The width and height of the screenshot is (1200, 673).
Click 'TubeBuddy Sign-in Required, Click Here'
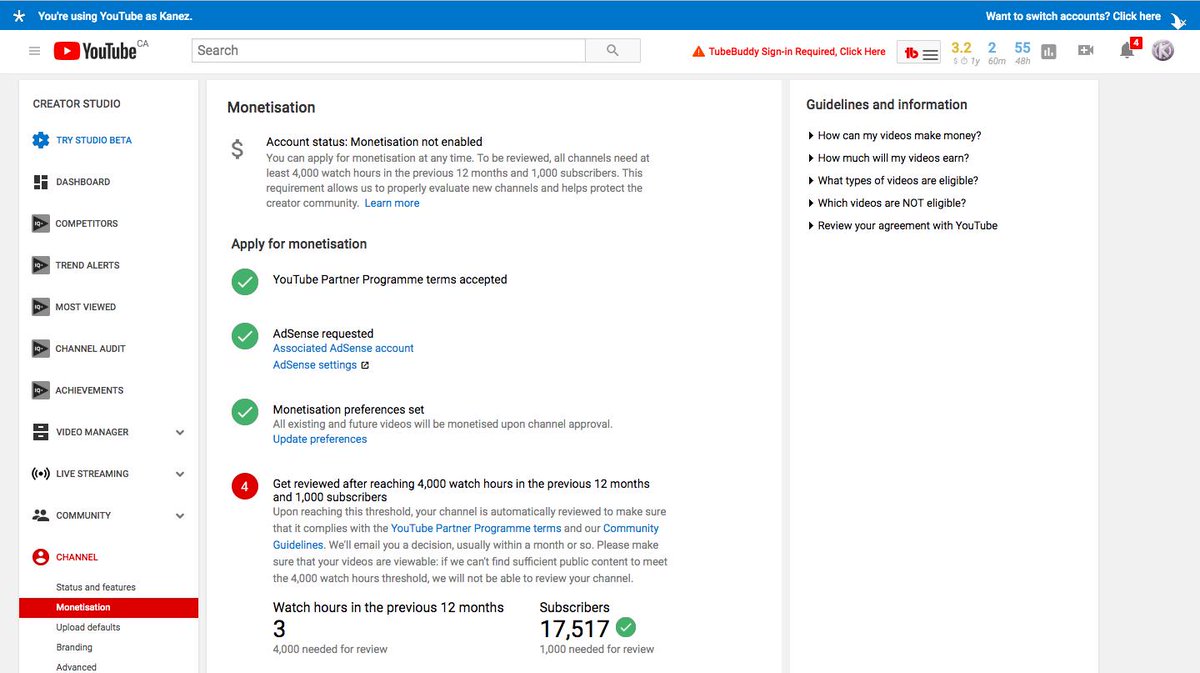[797, 52]
